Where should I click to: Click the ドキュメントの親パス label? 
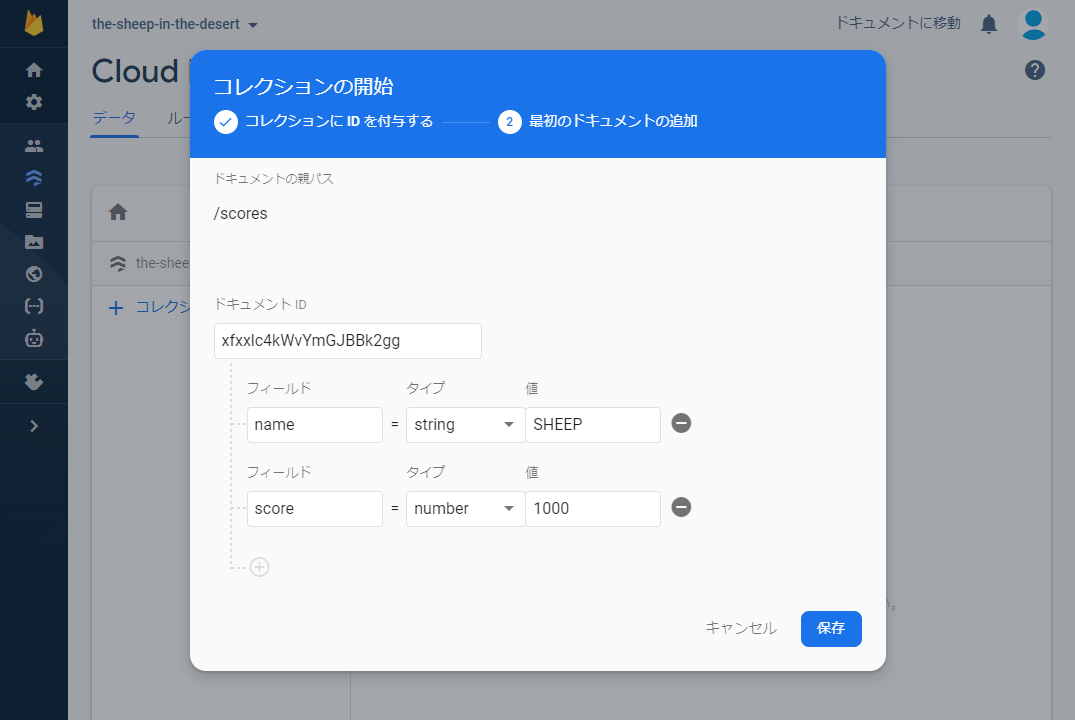click(274, 178)
